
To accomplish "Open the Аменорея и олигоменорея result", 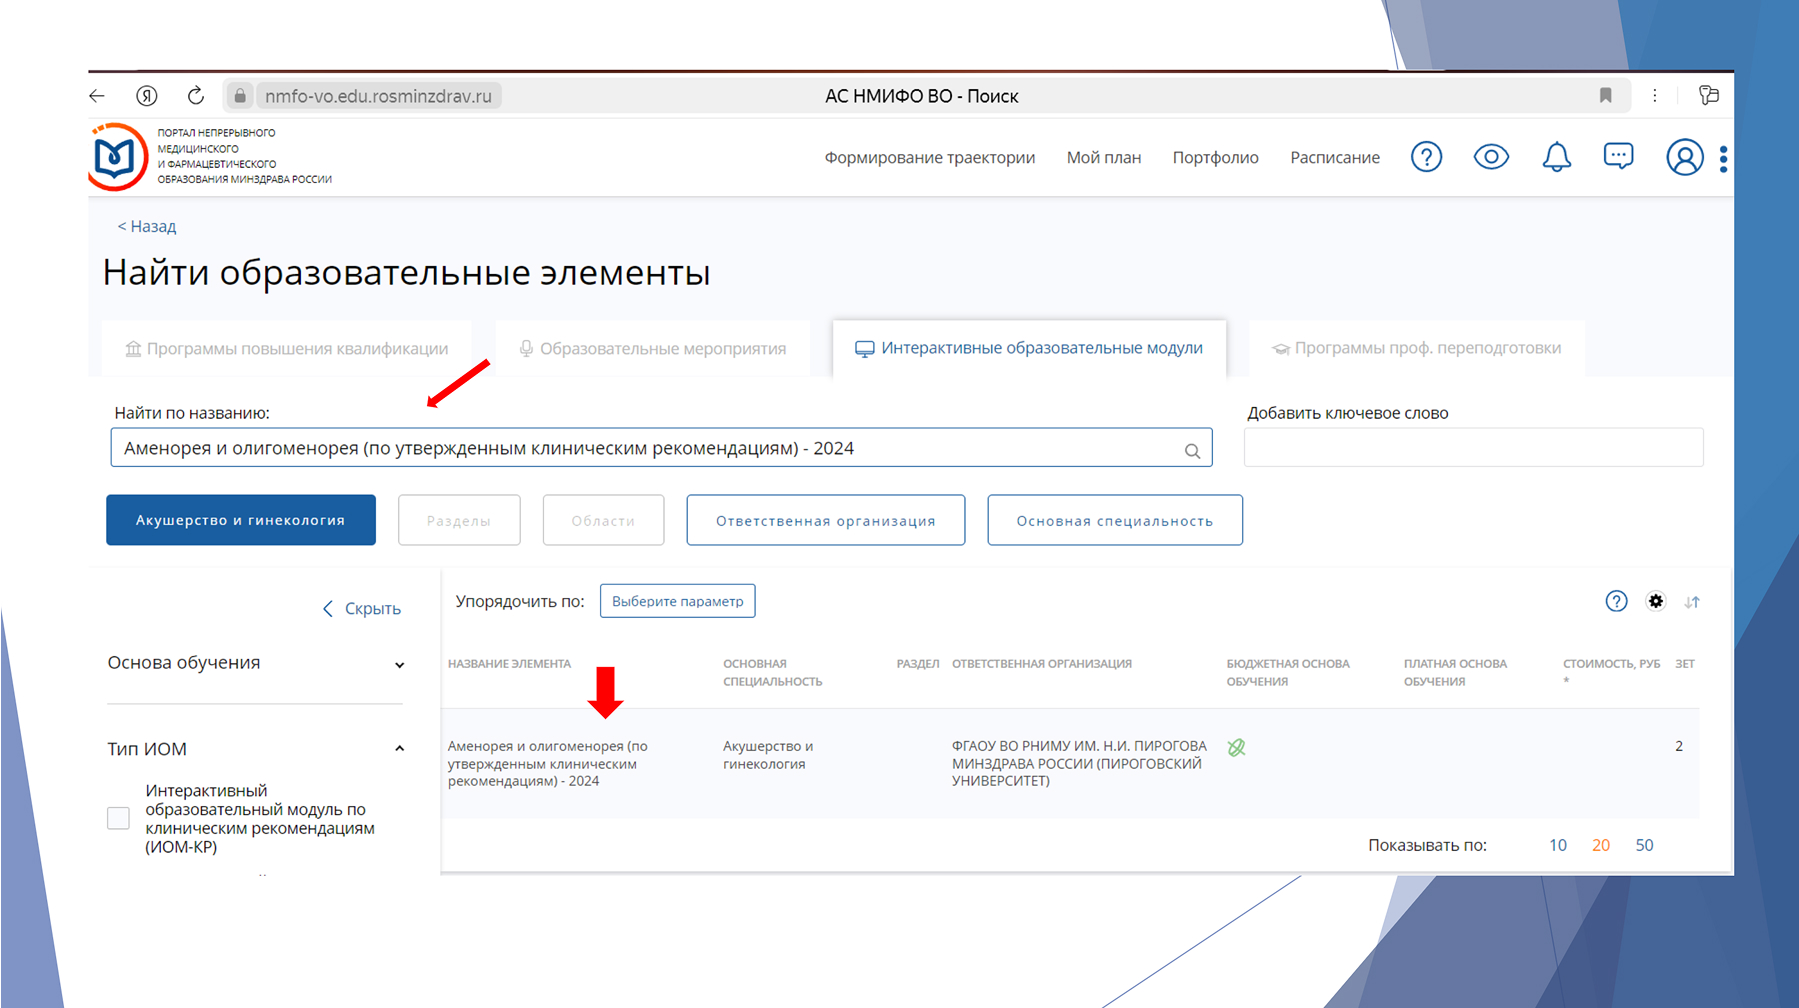I will point(548,763).
